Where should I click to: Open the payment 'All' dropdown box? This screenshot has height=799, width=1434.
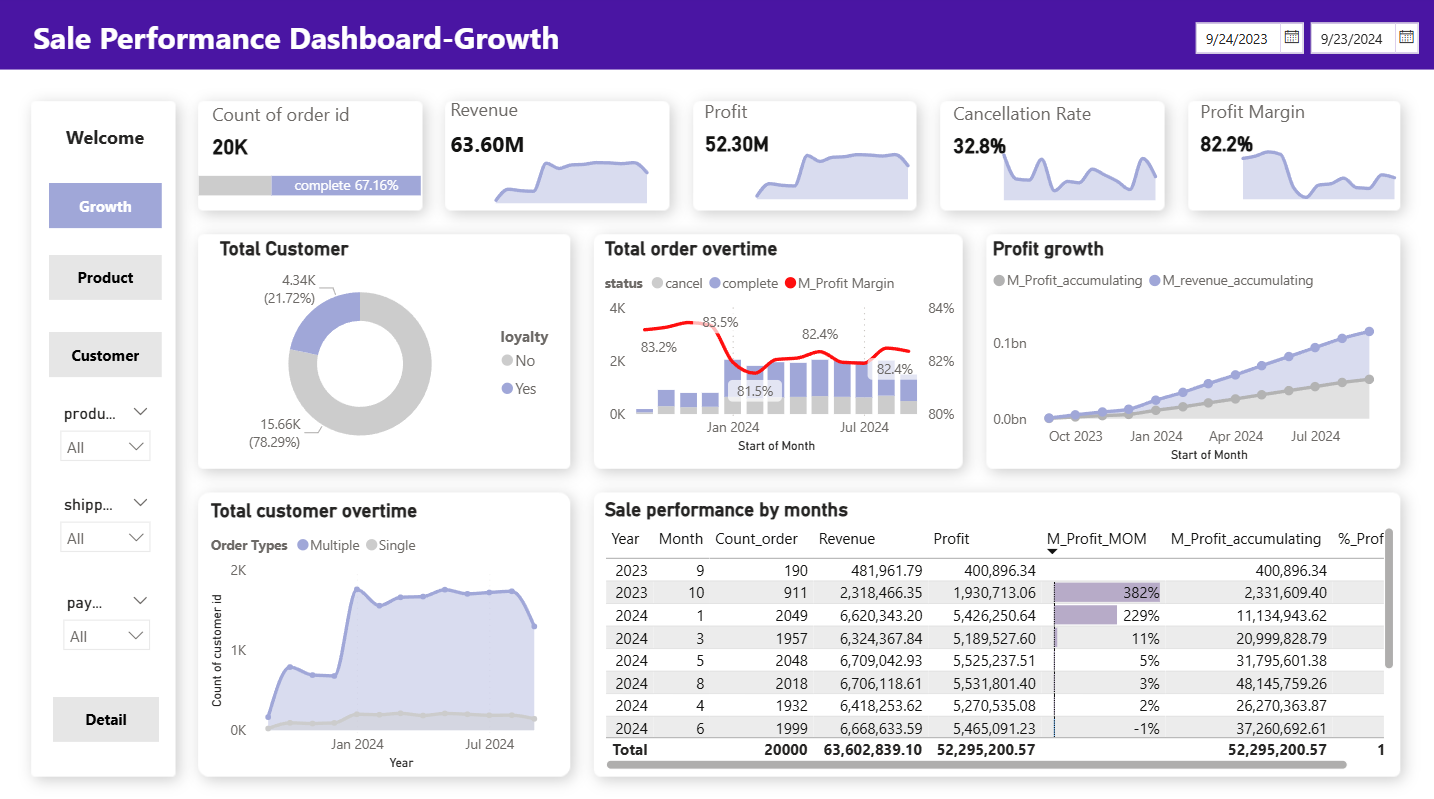pos(105,636)
